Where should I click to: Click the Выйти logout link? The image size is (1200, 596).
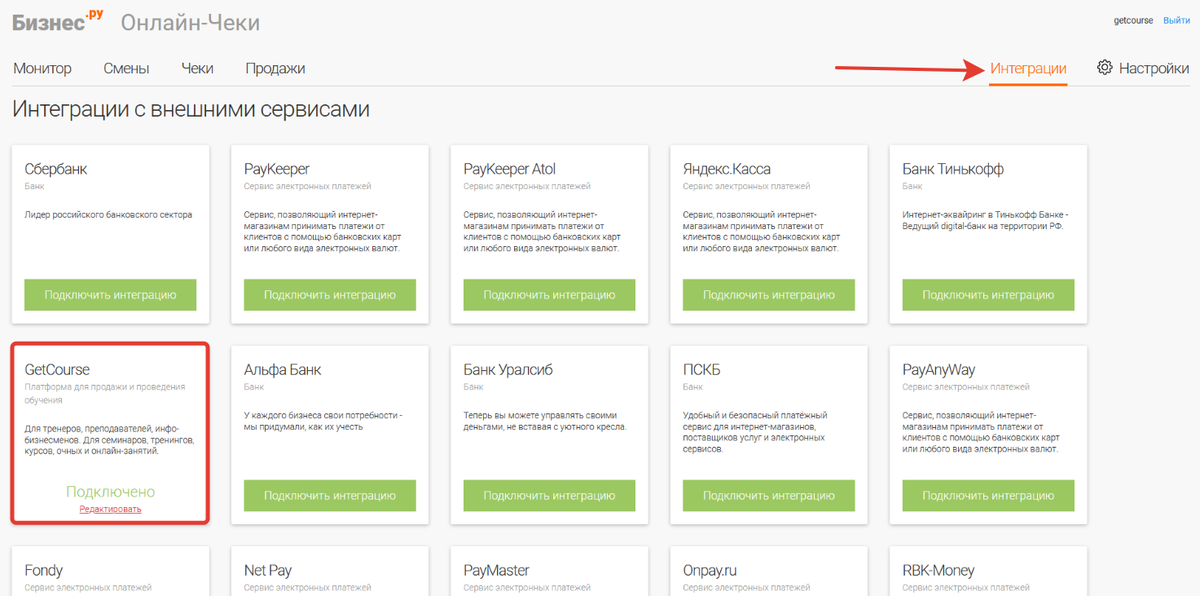pos(1176,20)
